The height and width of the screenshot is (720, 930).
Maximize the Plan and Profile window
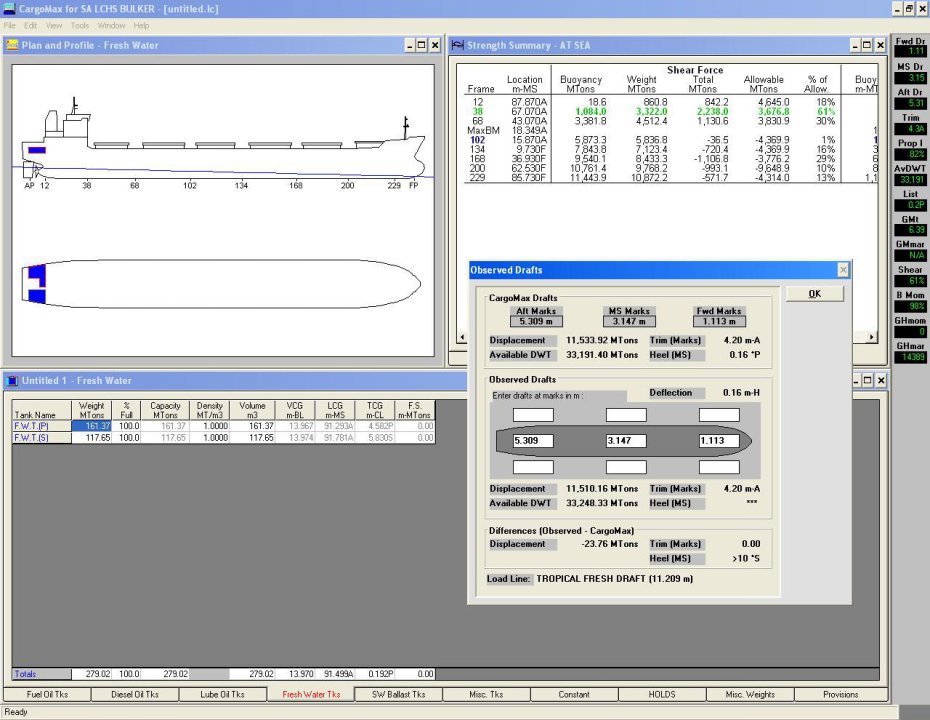click(x=422, y=45)
